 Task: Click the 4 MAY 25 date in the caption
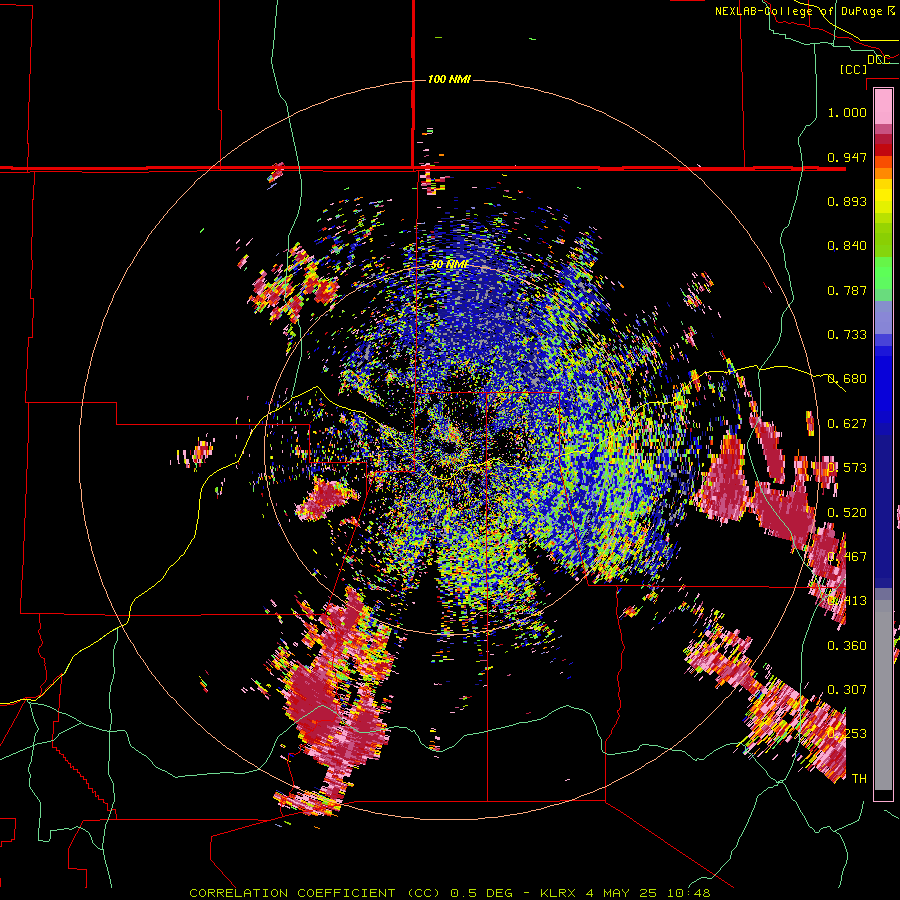[x=622, y=893]
